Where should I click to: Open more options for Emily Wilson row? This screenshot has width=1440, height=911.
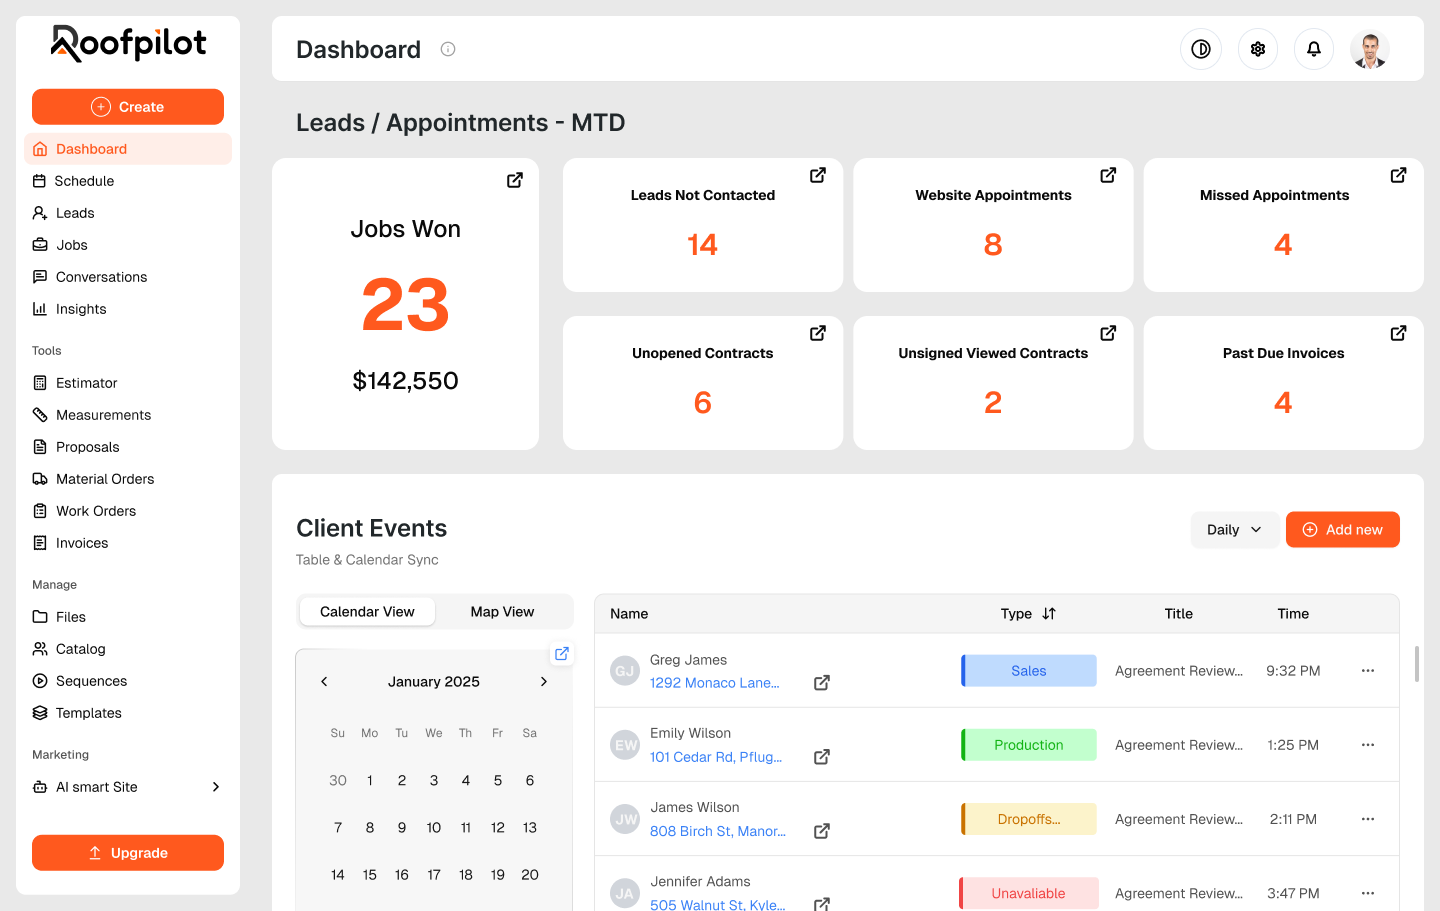tap(1368, 745)
